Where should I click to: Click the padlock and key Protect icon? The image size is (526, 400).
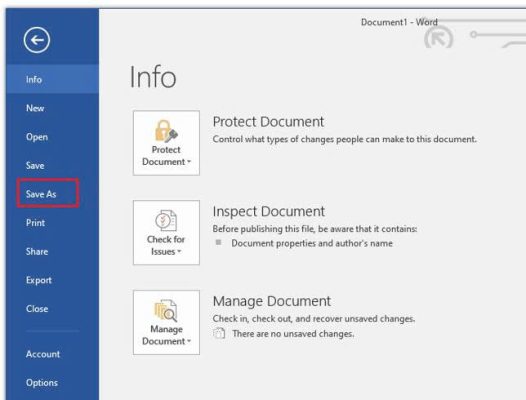pos(166,131)
